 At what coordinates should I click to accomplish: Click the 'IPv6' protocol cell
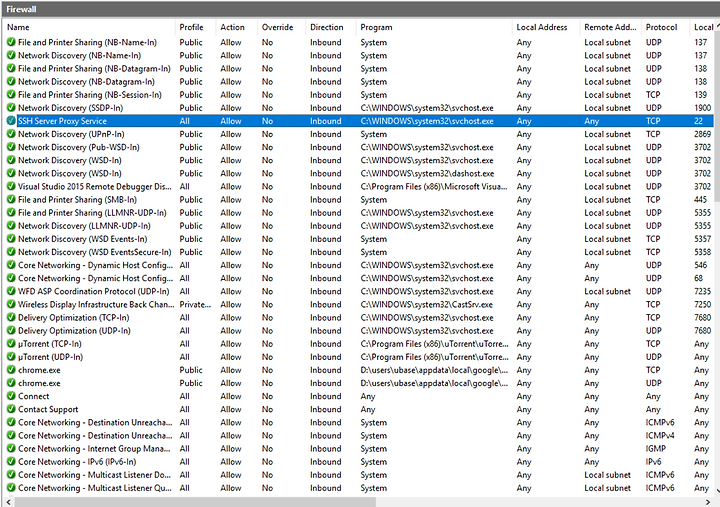pos(653,462)
